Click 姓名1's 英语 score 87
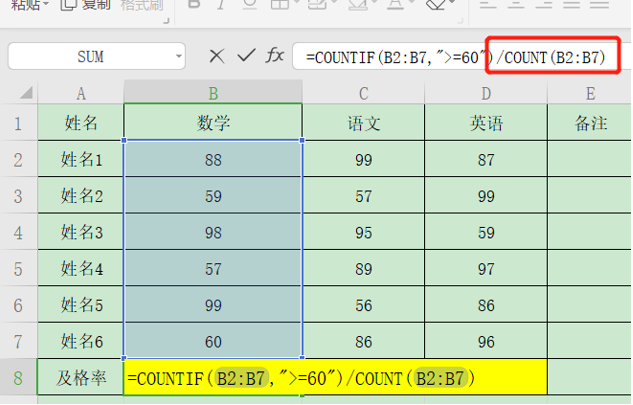This screenshot has width=633, height=405. pyautogui.click(x=486, y=159)
